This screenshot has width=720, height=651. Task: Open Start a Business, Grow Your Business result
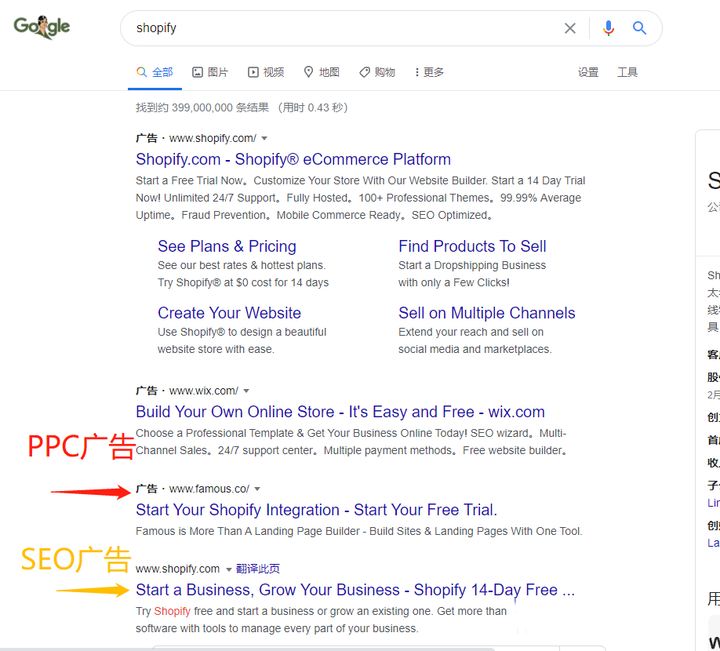[x=355, y=590]
